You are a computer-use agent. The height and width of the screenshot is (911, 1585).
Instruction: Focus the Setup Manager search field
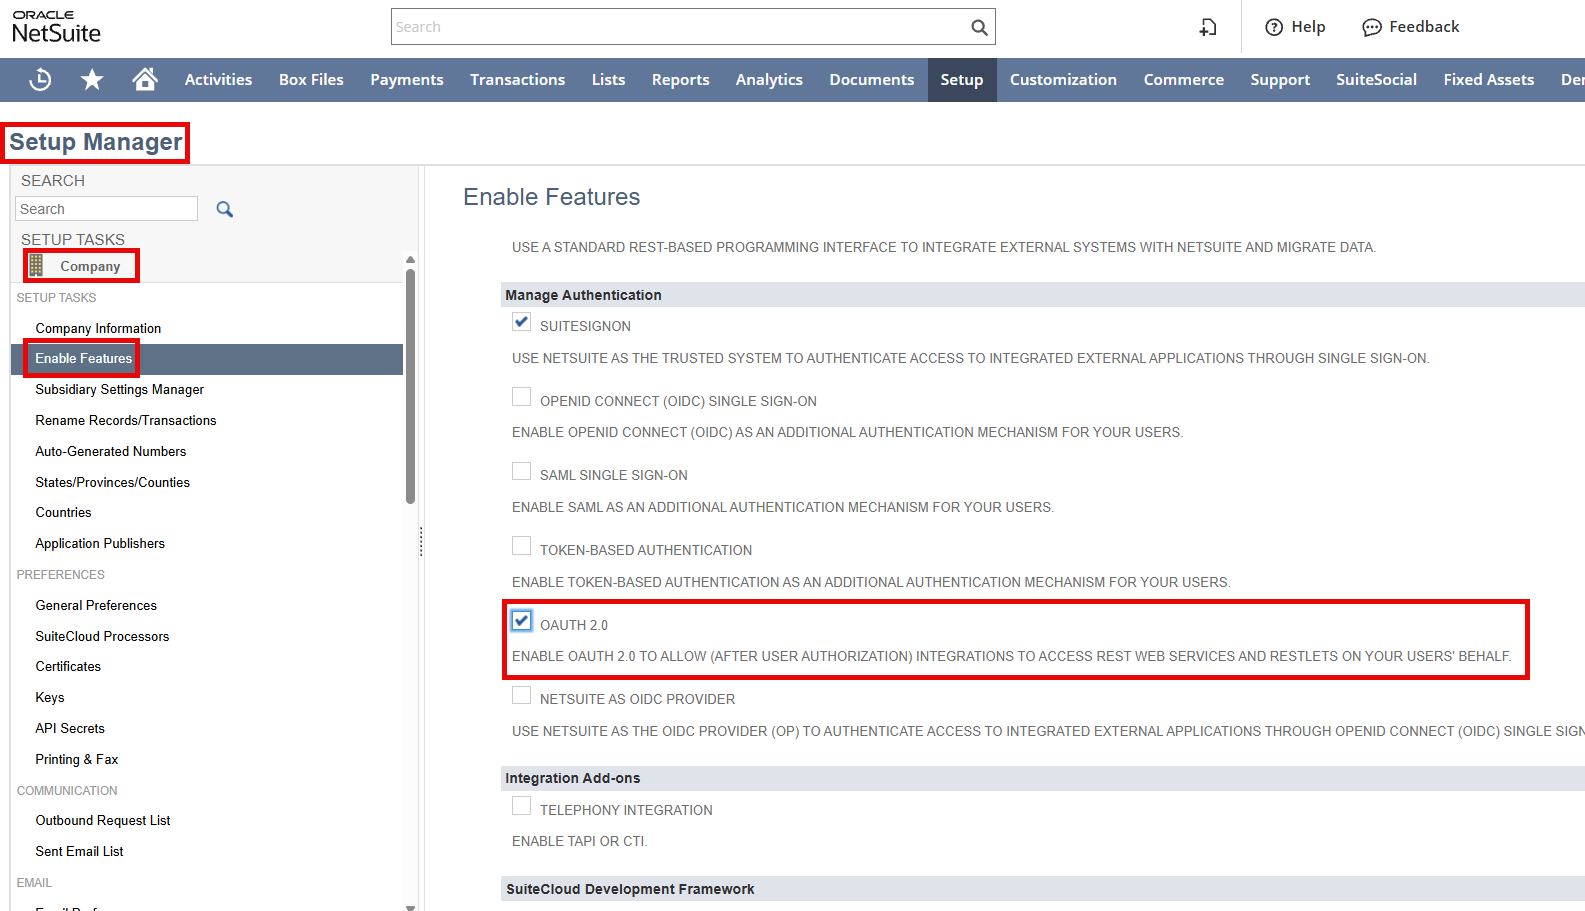pos(107,209)
